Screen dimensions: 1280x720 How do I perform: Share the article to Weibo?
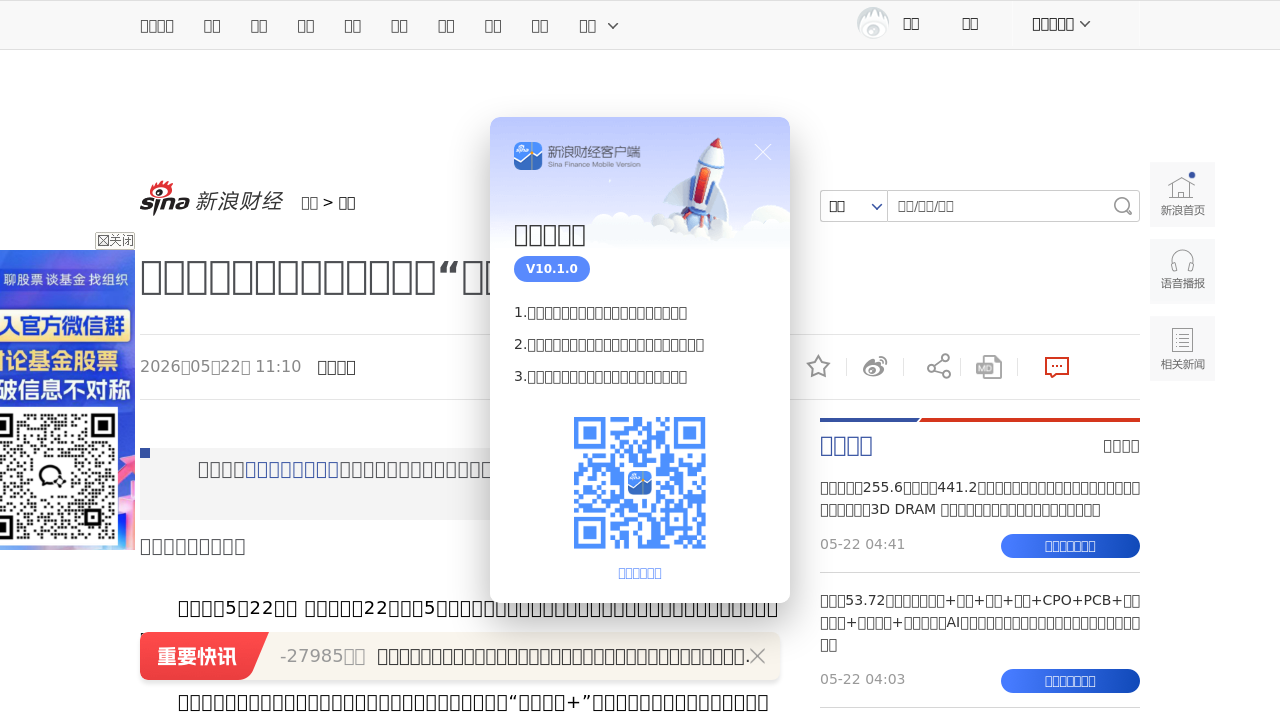click(875, 367)
